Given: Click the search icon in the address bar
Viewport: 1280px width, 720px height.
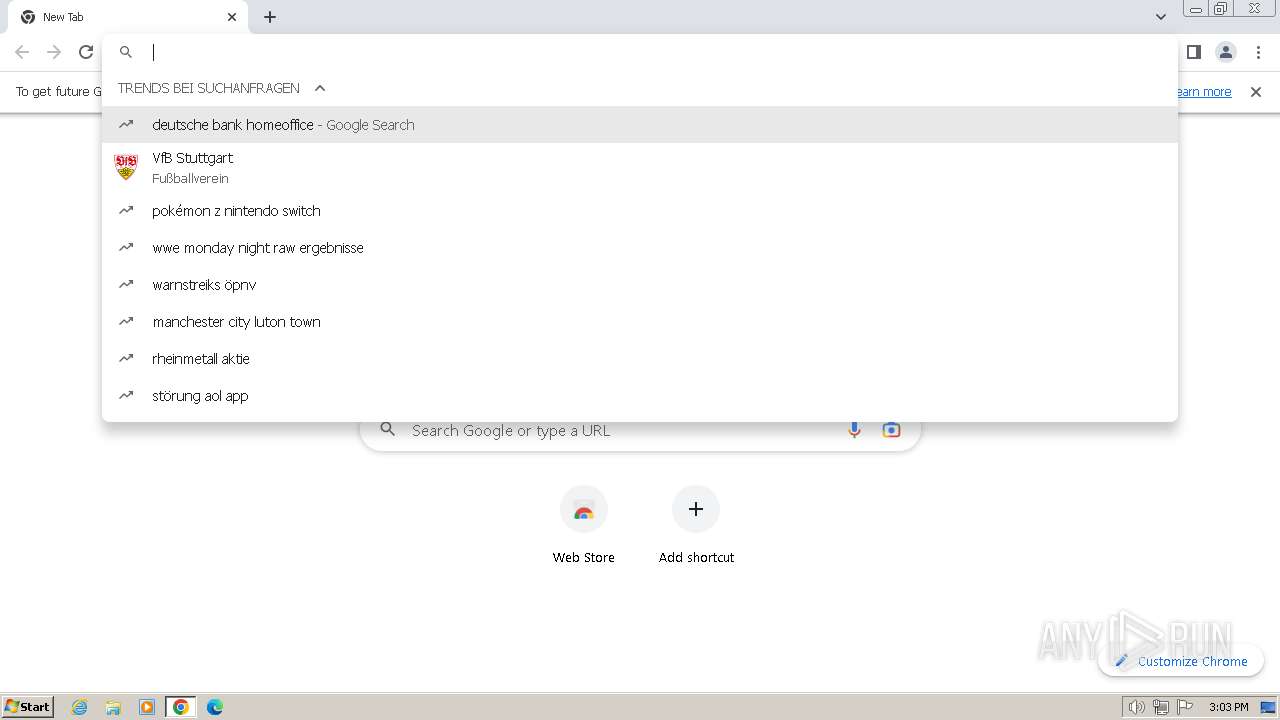Looking at the screenshot, I should (126, 52).
